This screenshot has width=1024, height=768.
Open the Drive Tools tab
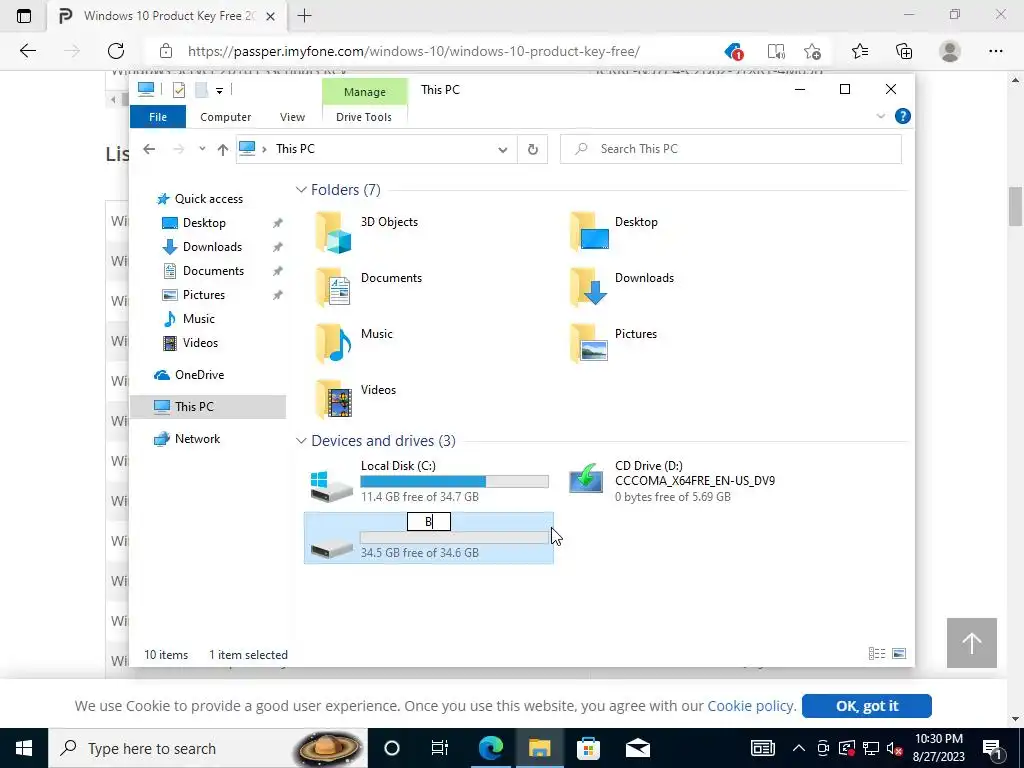pyautogui.click(x=364, y=117)
